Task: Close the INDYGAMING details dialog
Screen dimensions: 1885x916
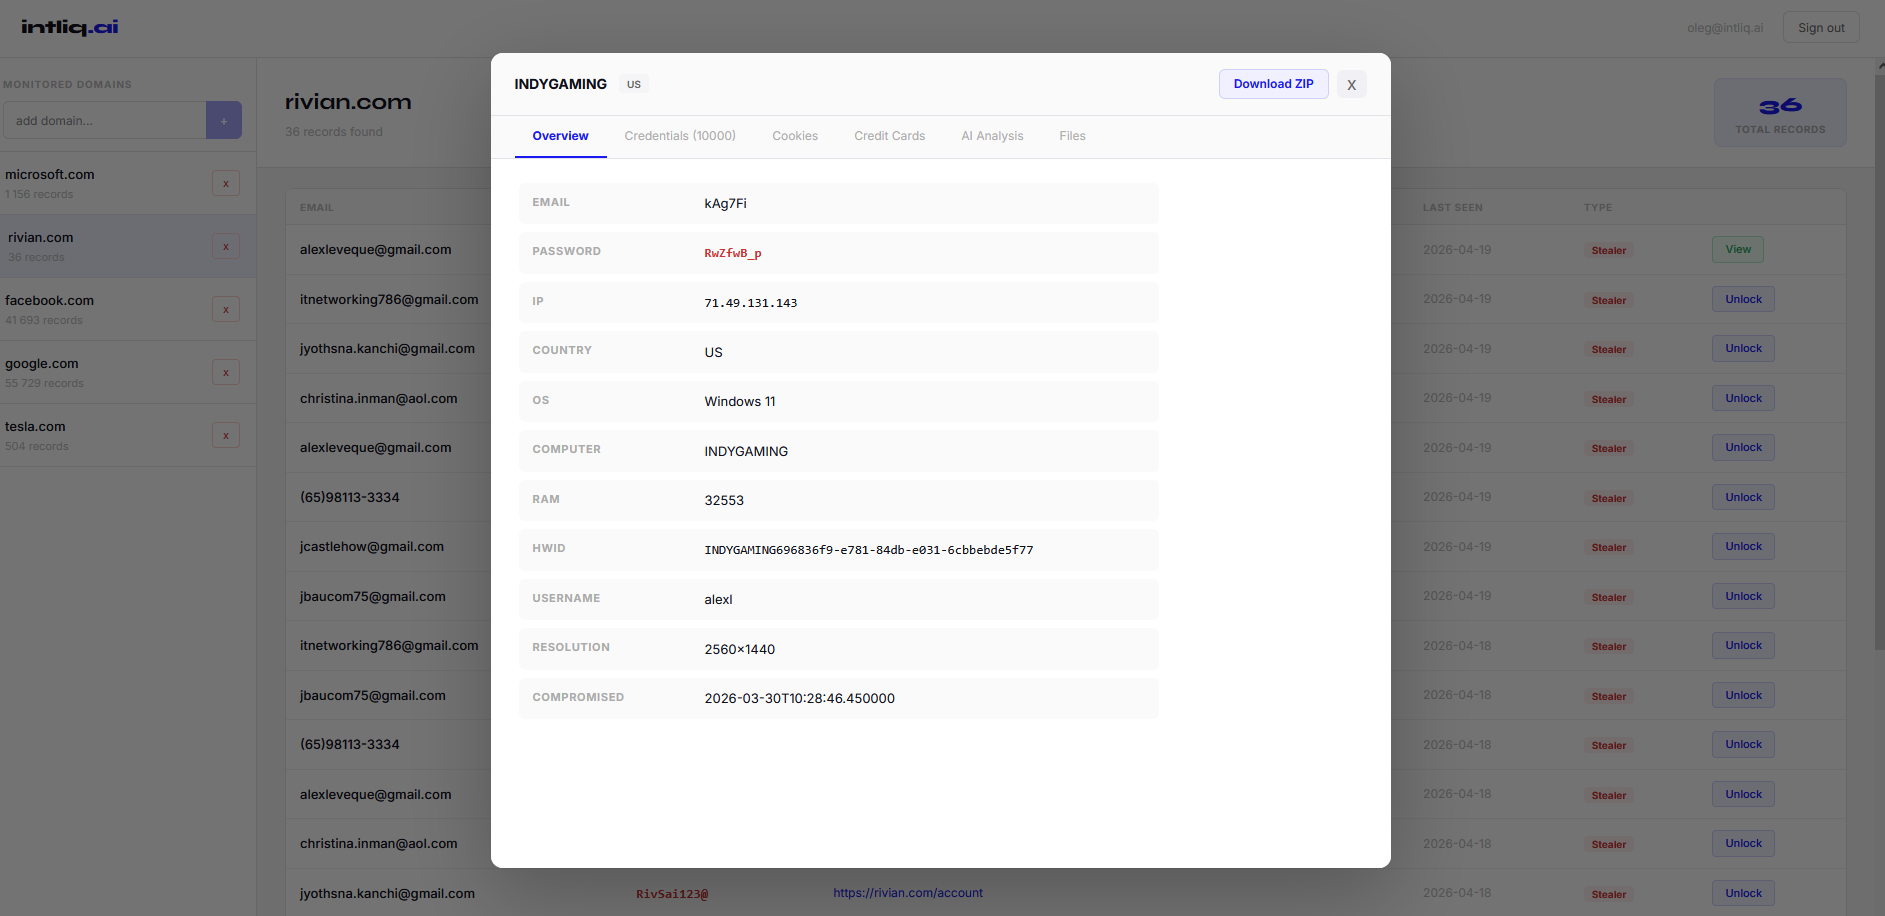Action: (1351, 84)
